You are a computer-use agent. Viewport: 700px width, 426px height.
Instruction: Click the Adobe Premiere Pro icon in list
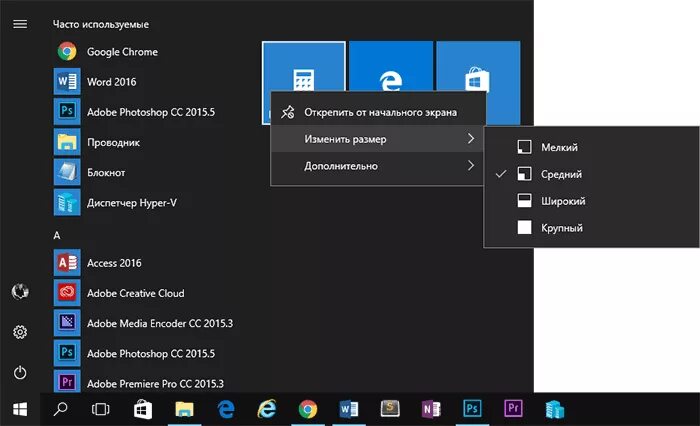coord(67,382)
